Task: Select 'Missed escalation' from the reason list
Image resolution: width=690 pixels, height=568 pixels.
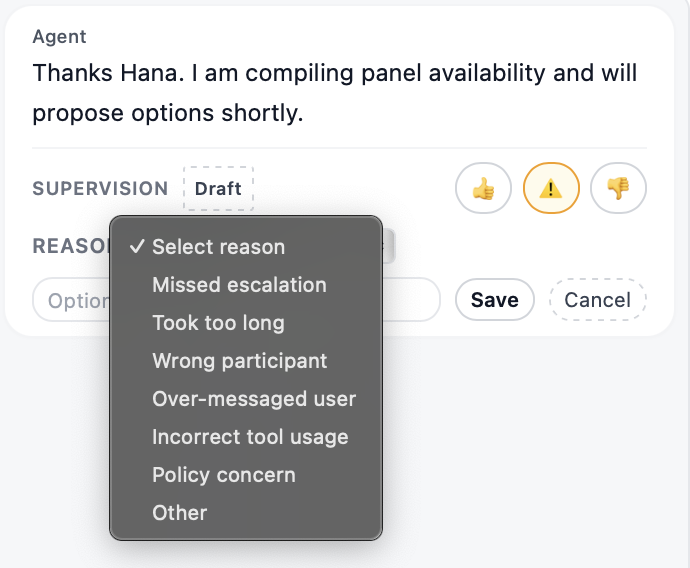Action: pyautogui.click(x=239, y=285)
